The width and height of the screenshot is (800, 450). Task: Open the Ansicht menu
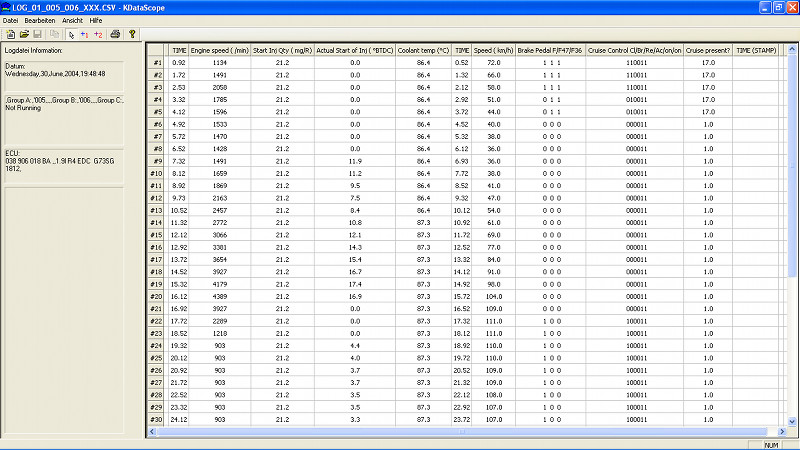72,20
